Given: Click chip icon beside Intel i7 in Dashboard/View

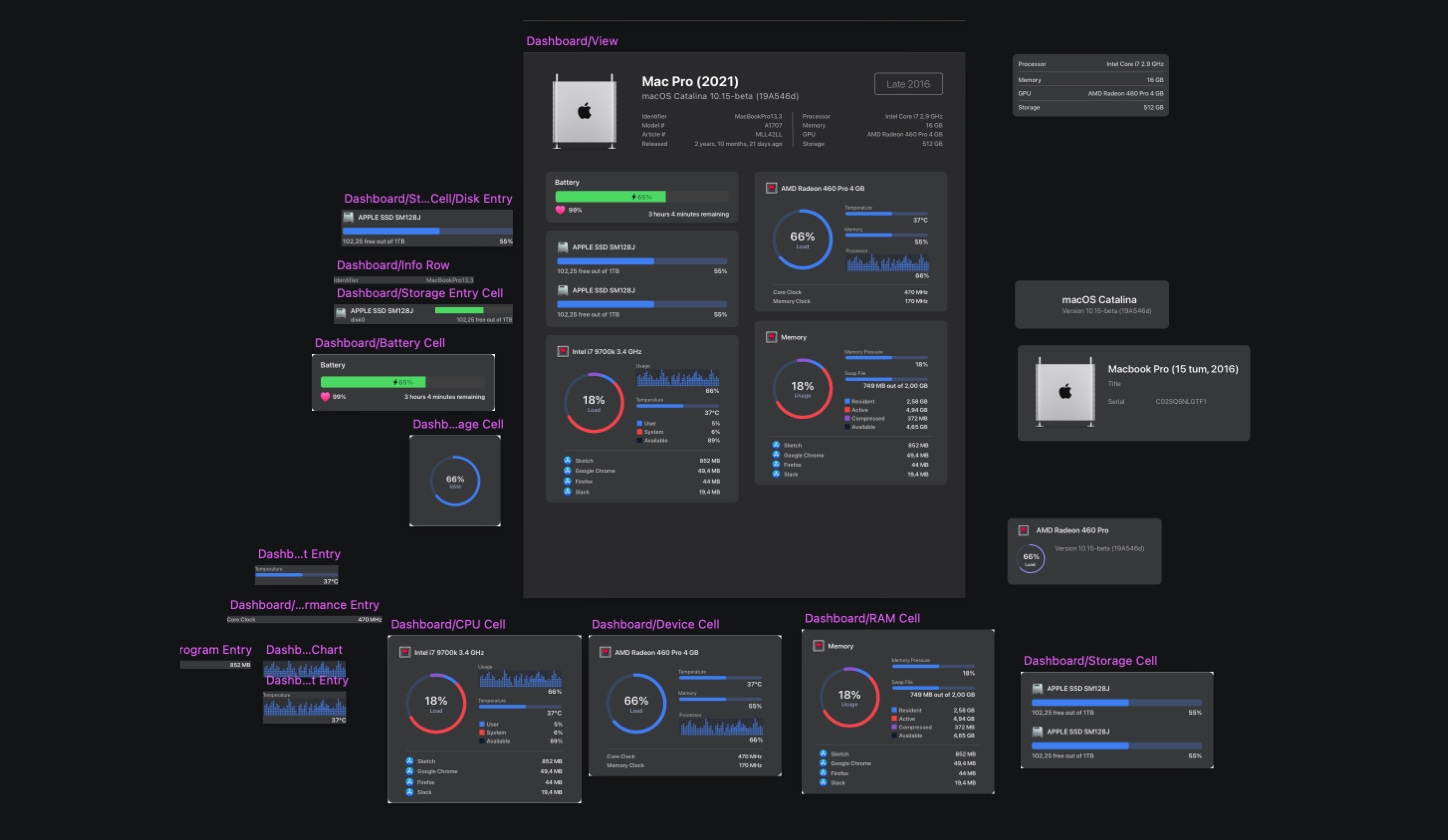Looking at the screenshot, I should 563,351.
